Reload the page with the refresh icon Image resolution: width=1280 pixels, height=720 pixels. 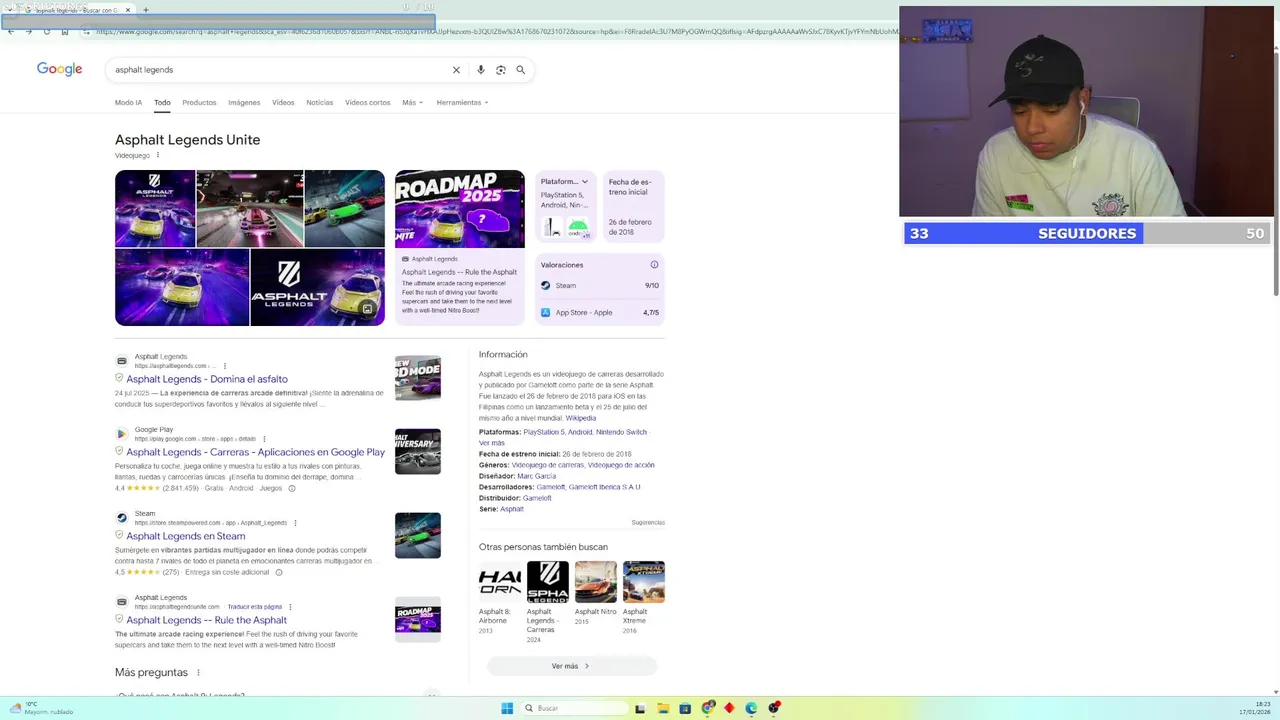pos(46,31)
